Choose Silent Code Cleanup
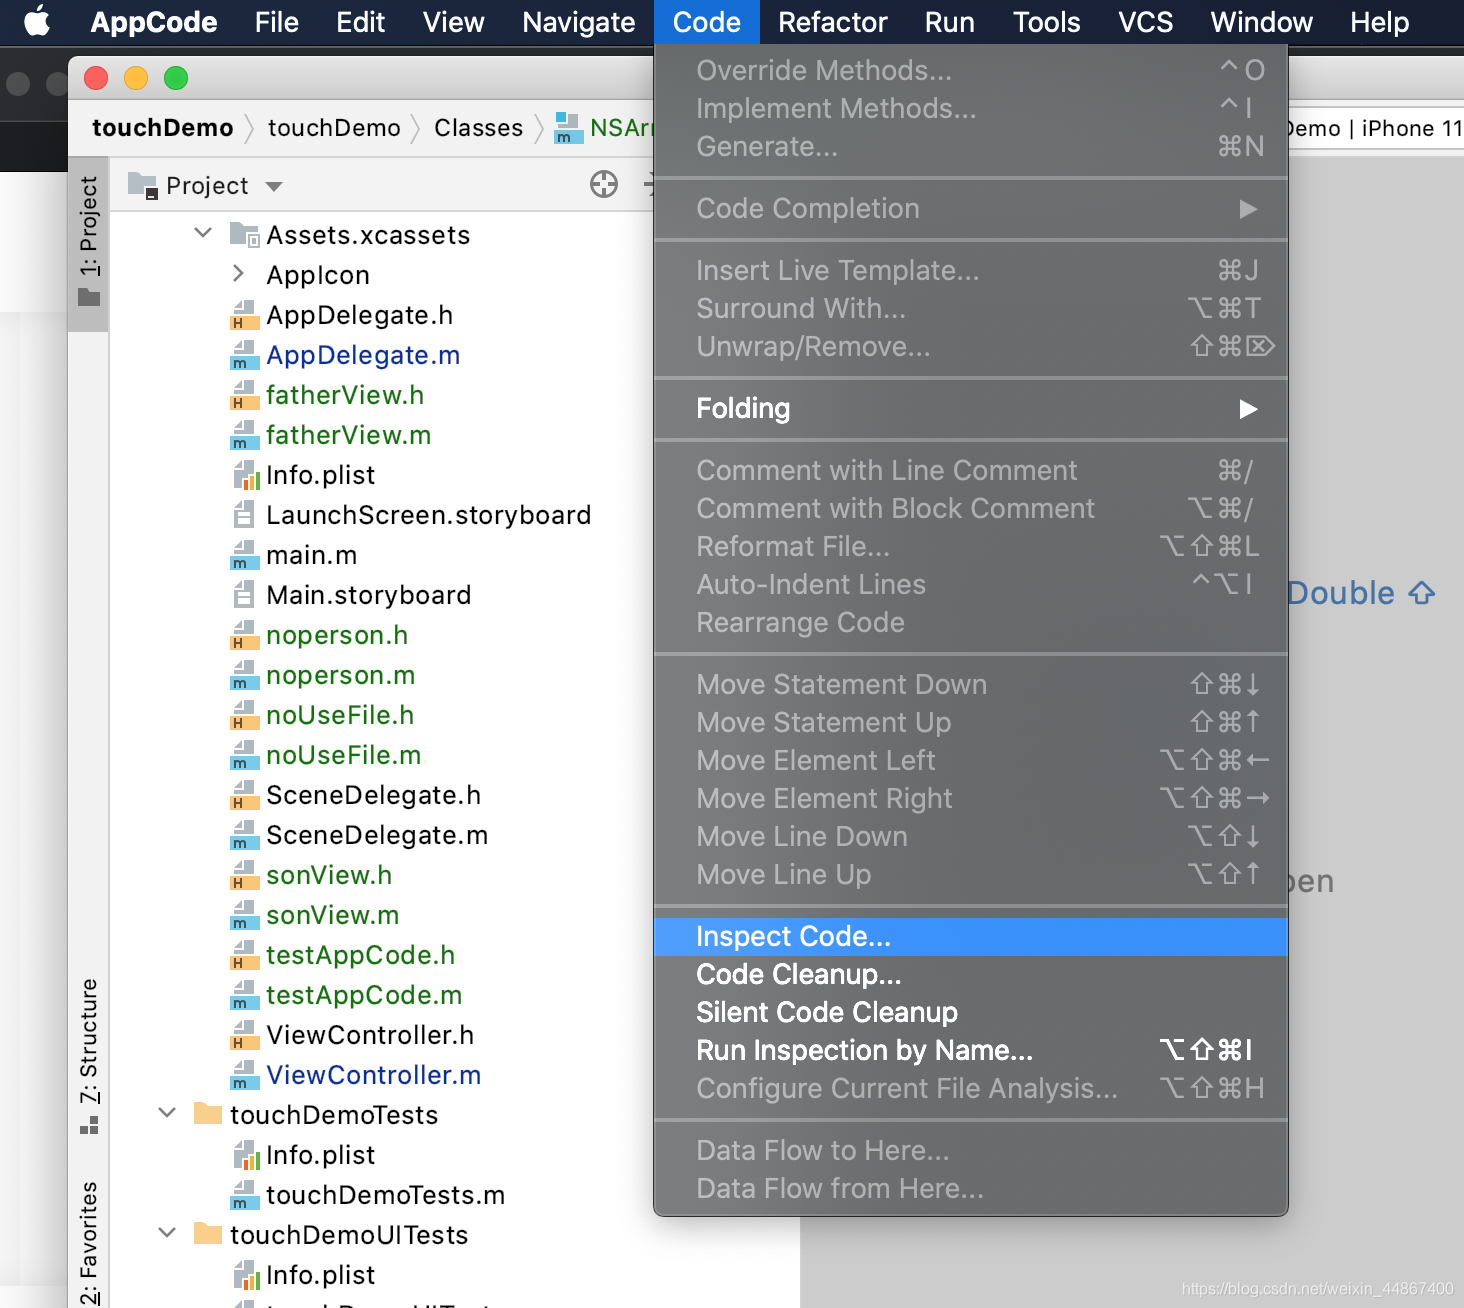This screenshot has width=1464, height=1308. [970, 1012]
